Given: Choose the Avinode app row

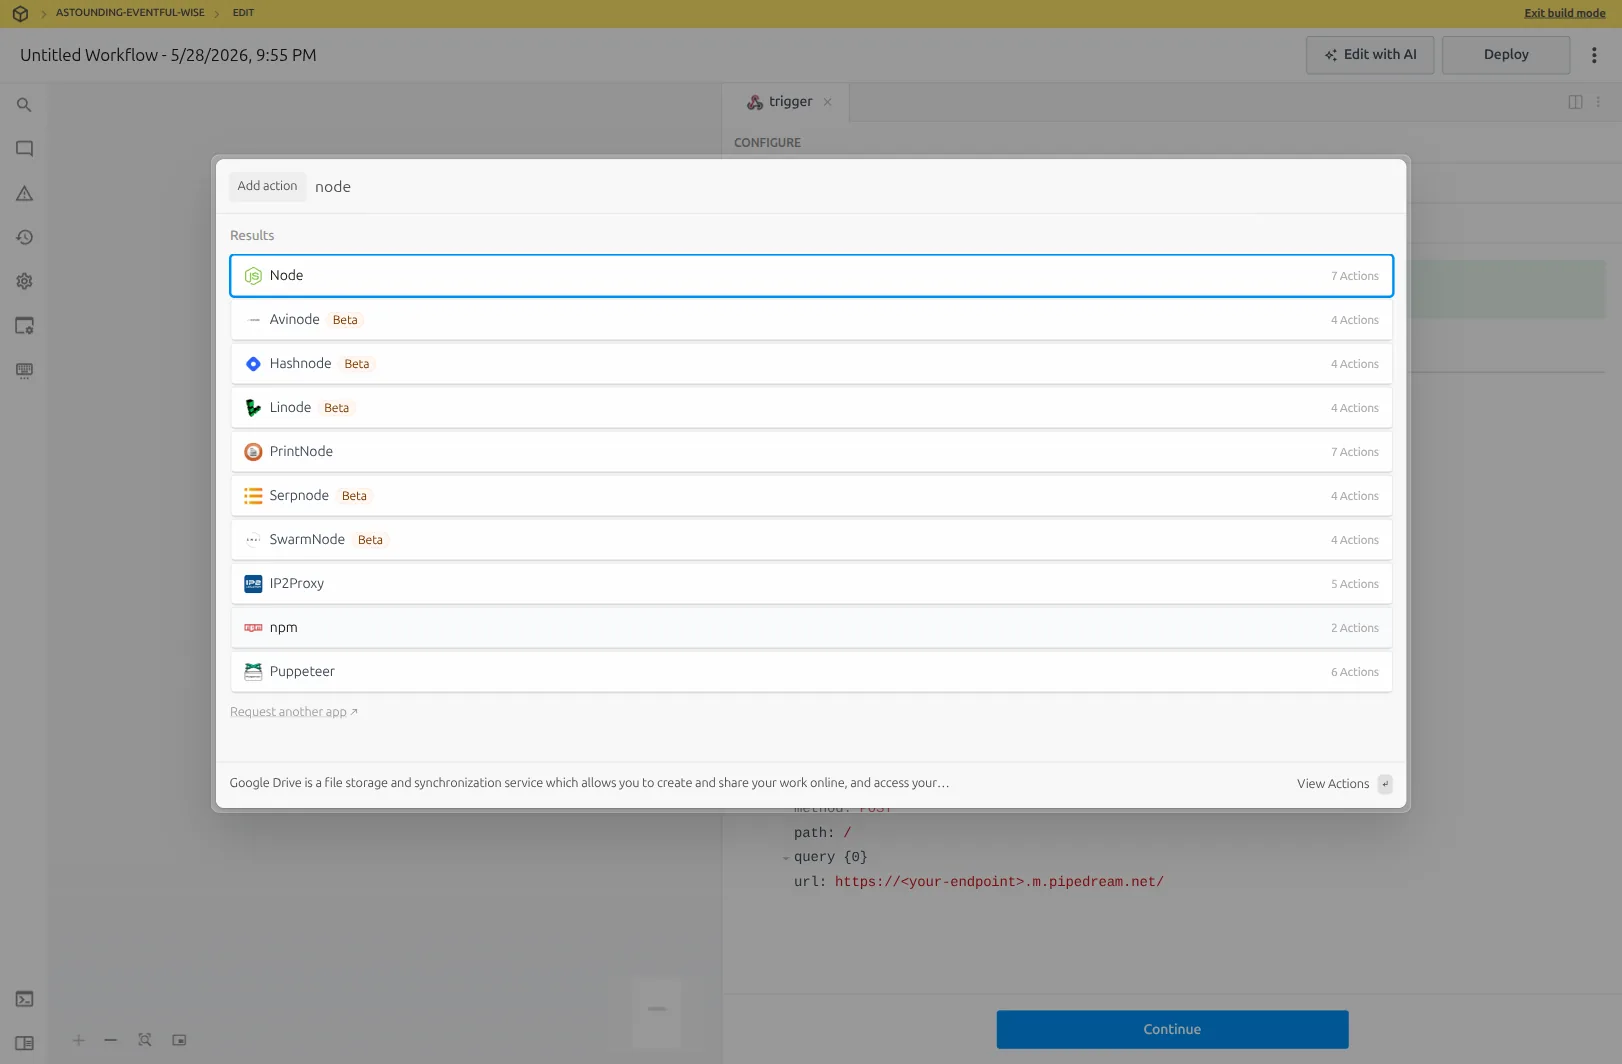Looking at the screenshot, I should click(x=811, y=320).
